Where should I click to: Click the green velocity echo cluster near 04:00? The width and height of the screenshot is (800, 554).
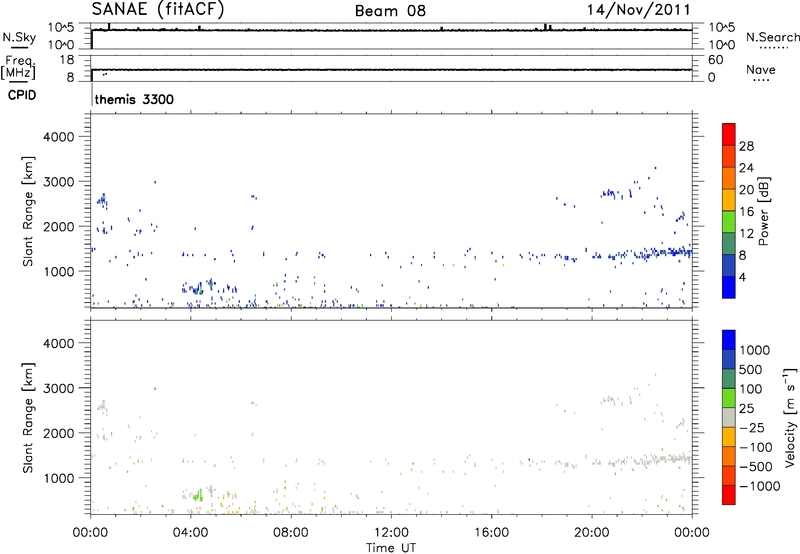(x=198, y=495)
